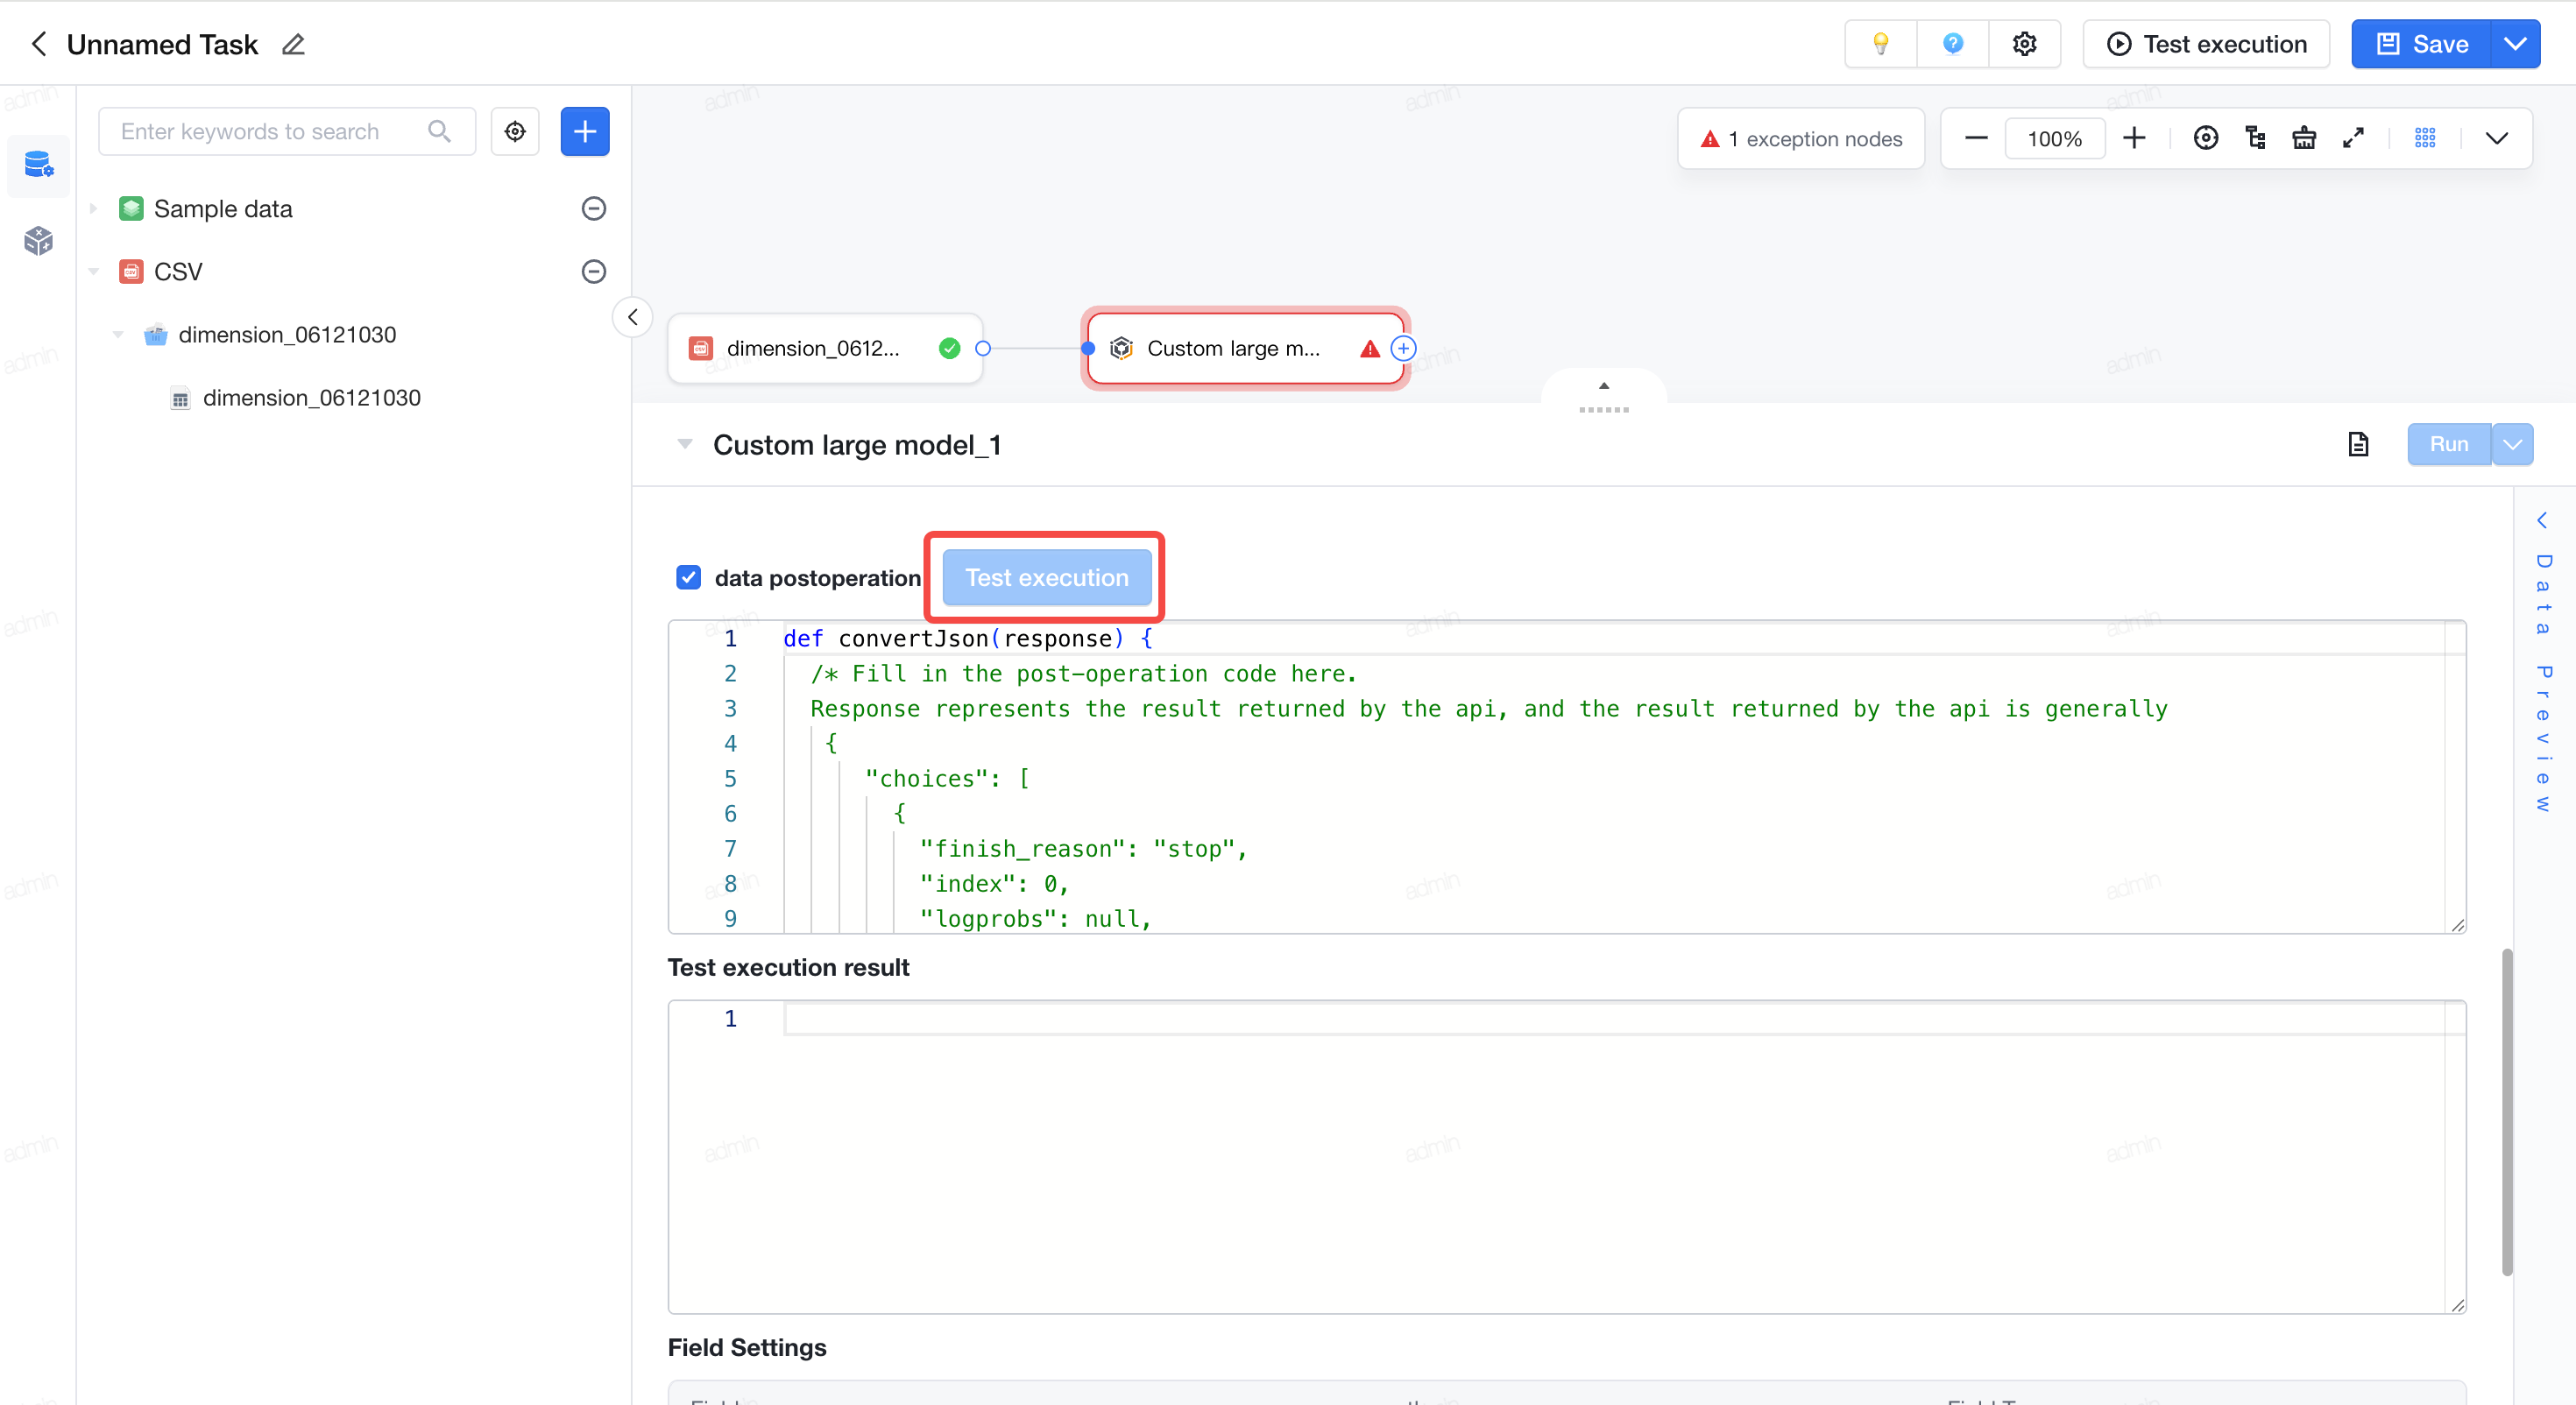Collapse the Custom large model_1 section
The height and width of the screenshot is (1405, 2576).
tap(685, 444)
